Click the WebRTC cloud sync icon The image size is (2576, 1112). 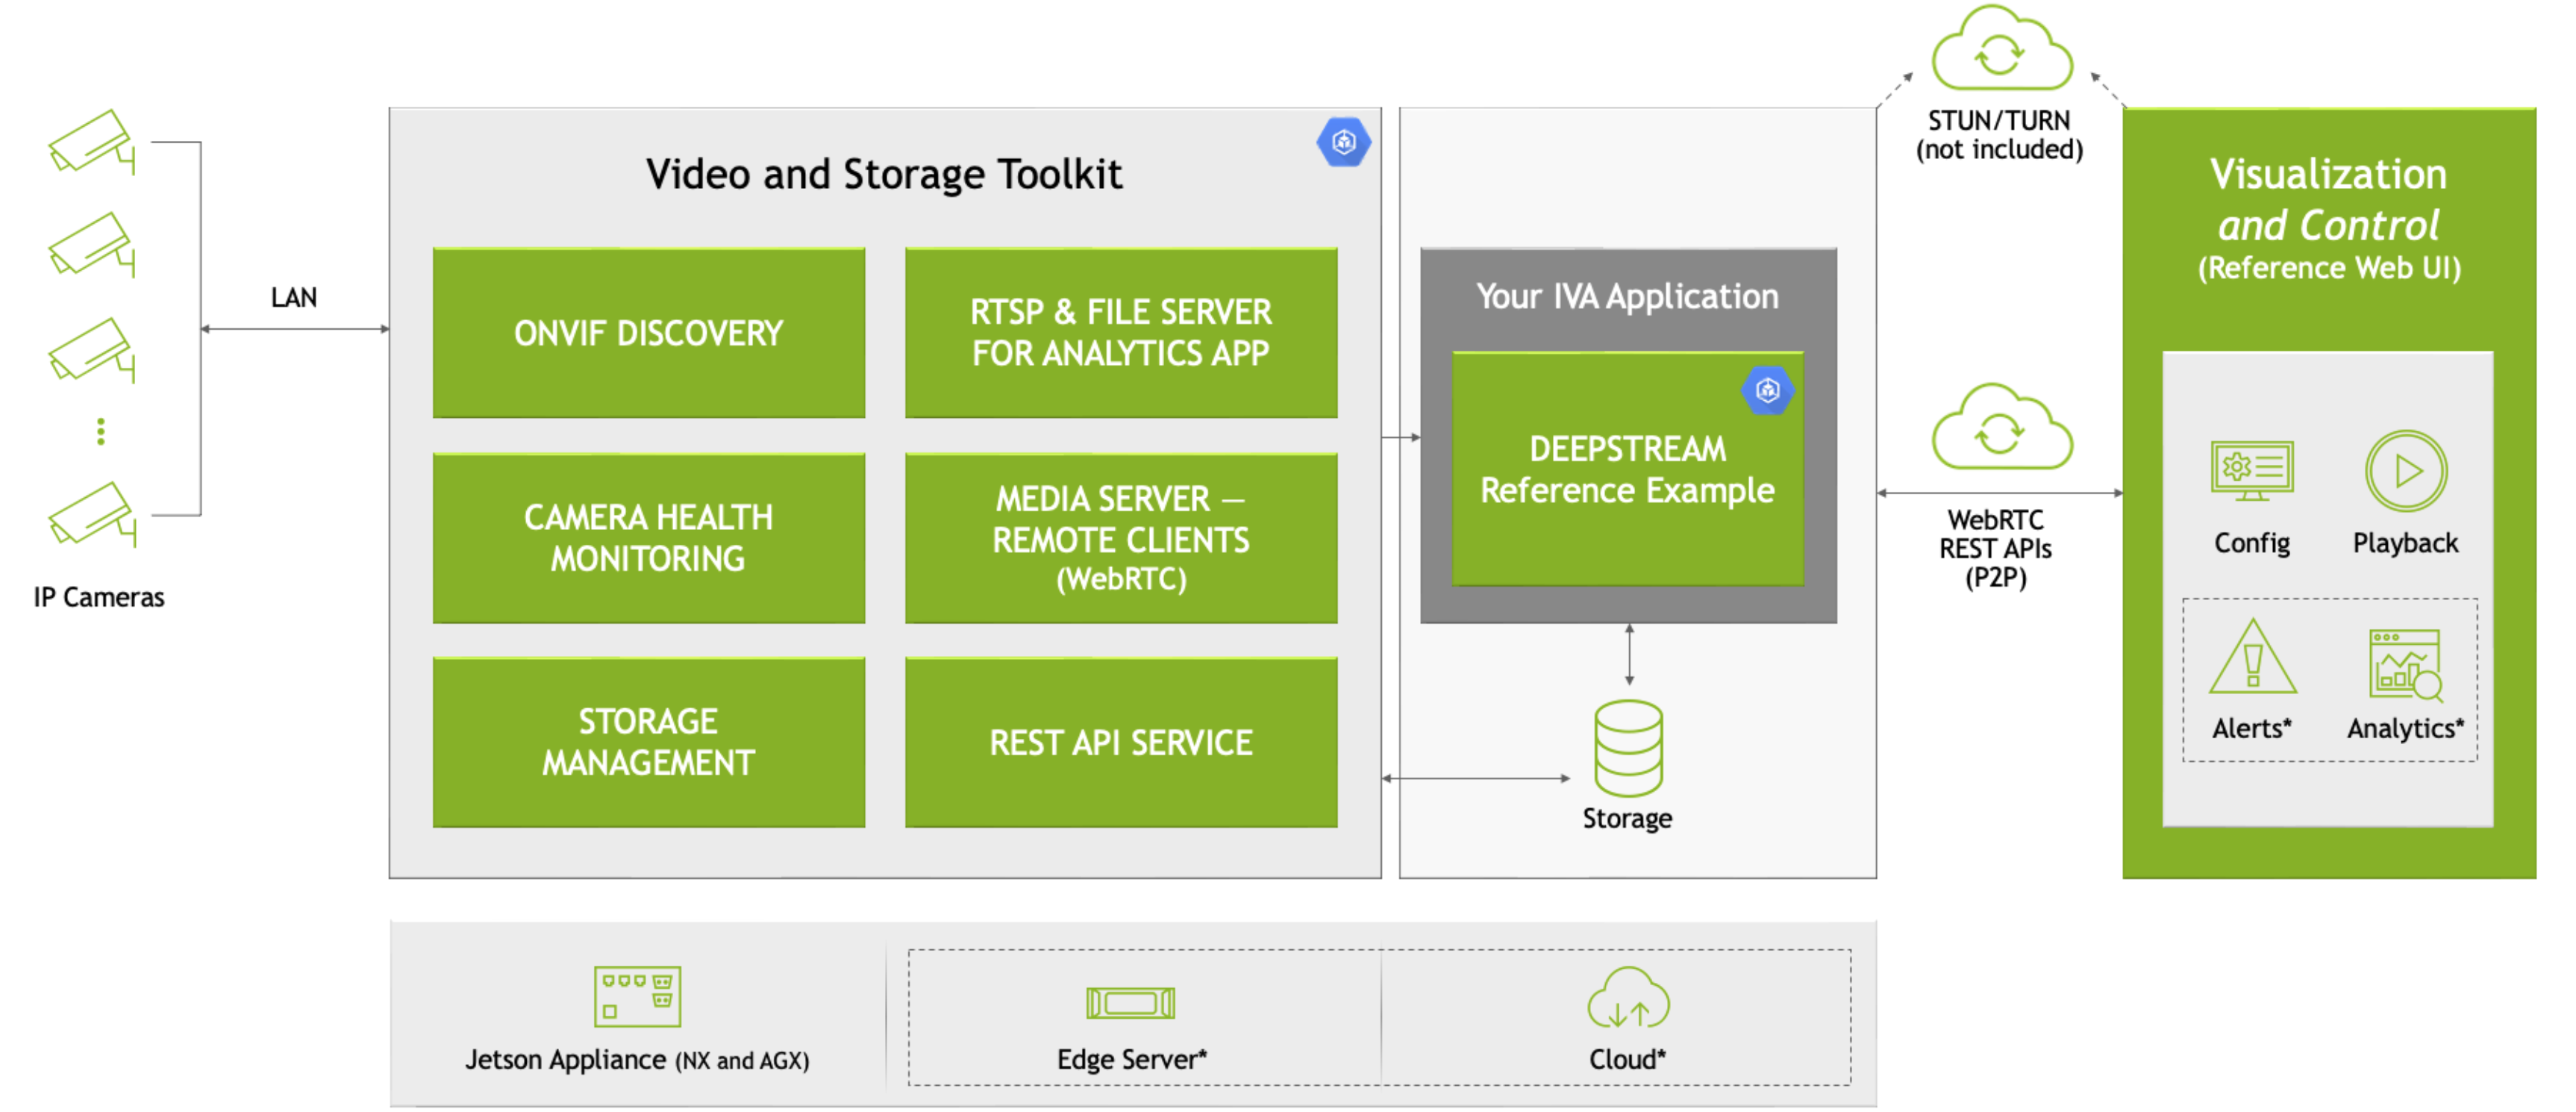coord(2001,428)
